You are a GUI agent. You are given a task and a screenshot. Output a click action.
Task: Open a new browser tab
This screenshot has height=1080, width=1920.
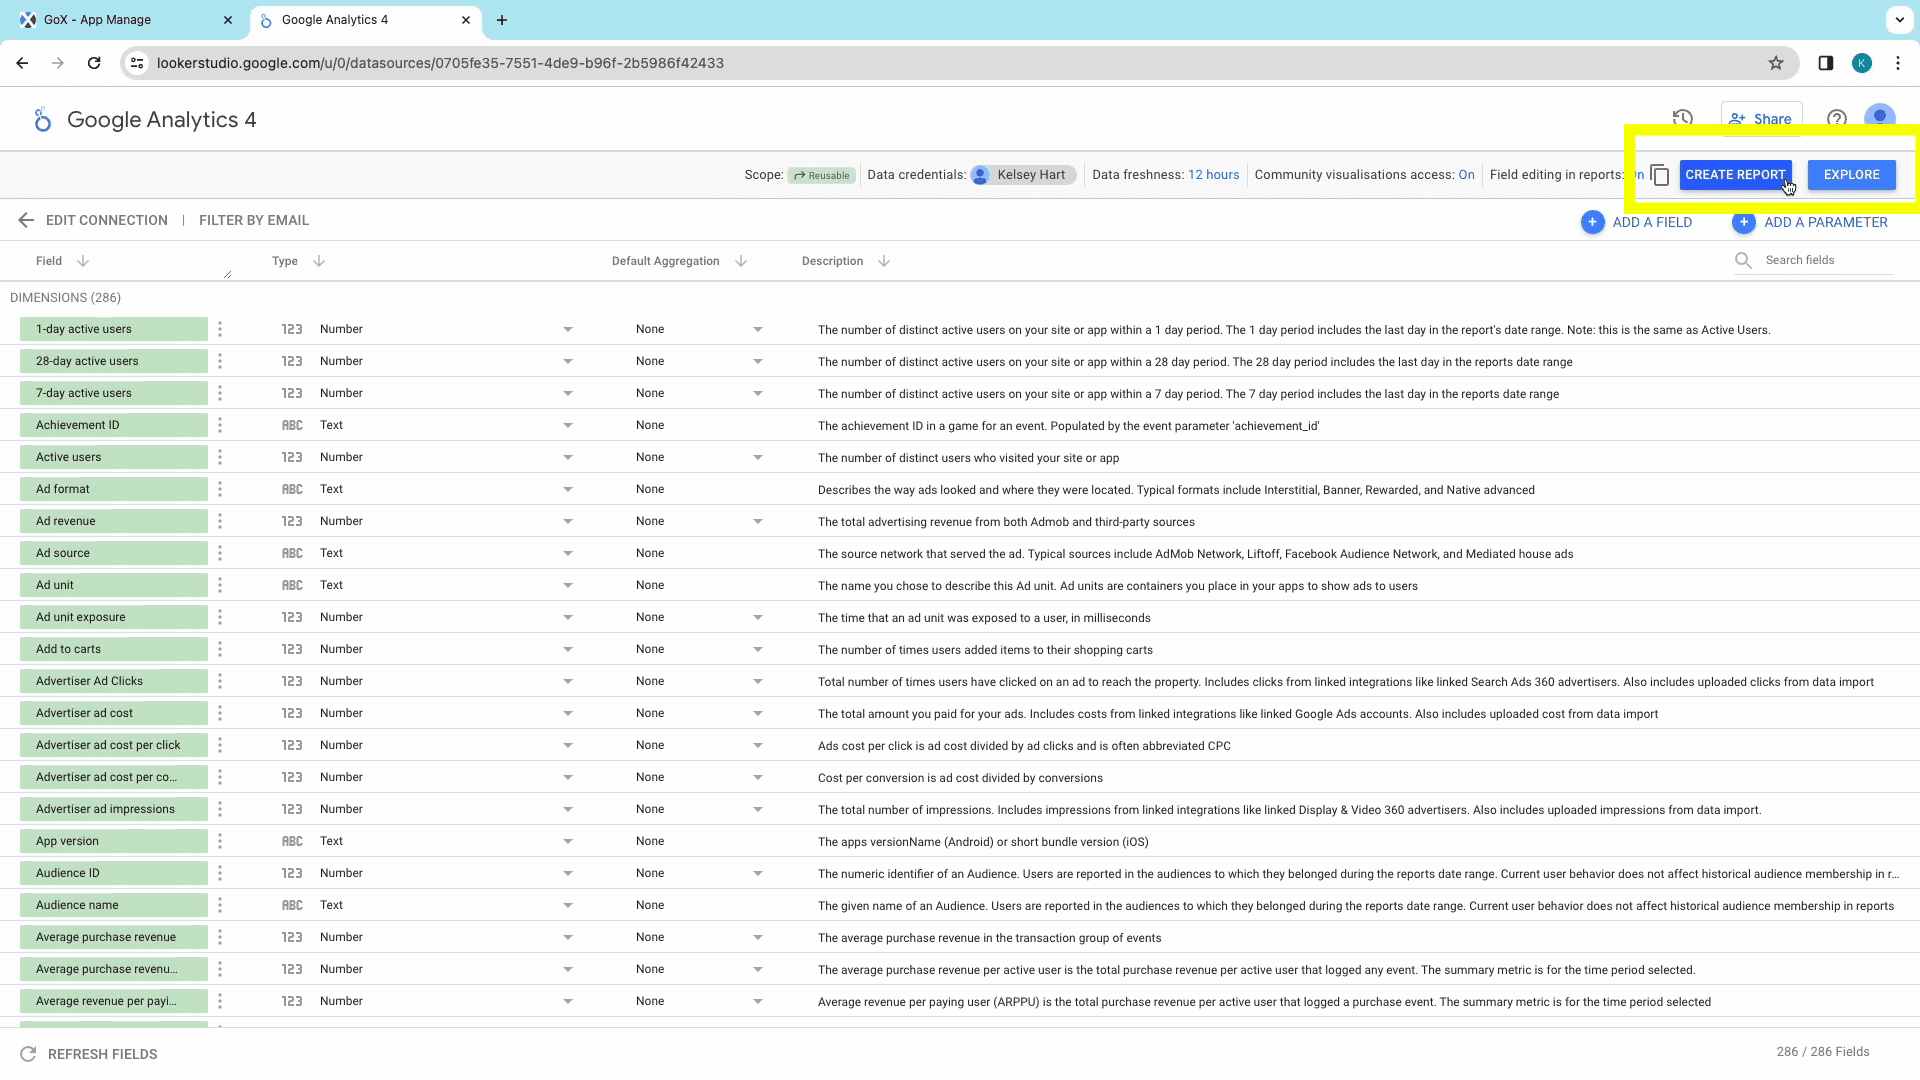point(502,20)
